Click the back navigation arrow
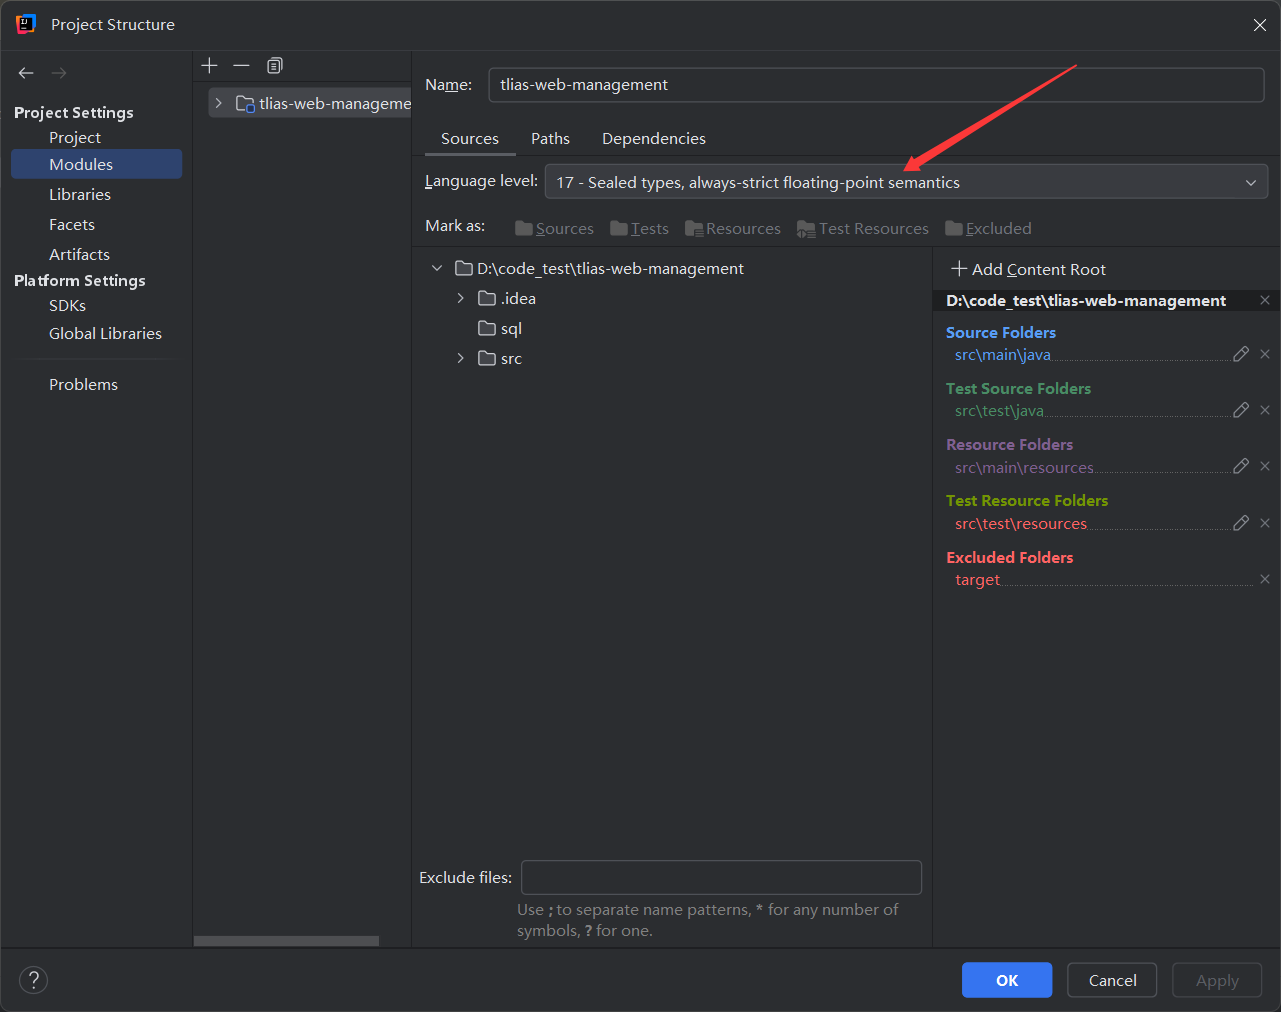 (26, 73)
